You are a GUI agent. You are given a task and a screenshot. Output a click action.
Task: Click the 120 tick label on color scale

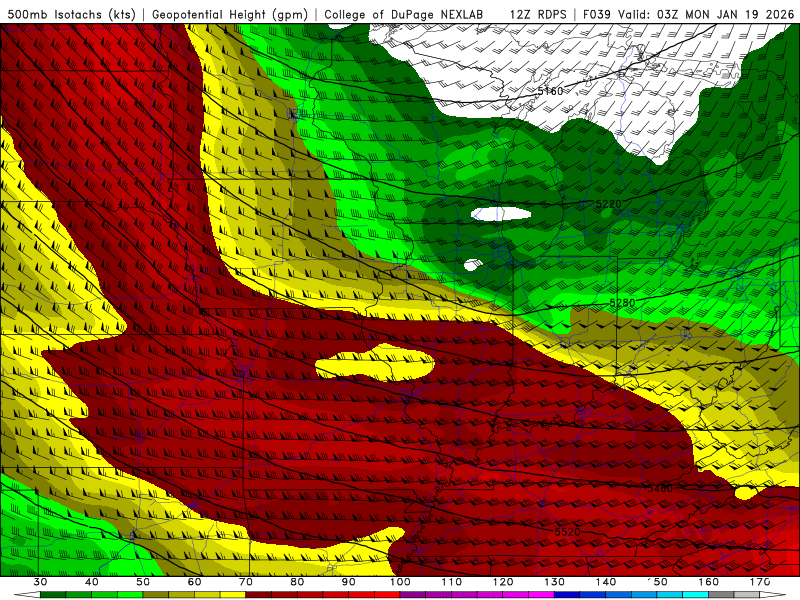(503, 582)
